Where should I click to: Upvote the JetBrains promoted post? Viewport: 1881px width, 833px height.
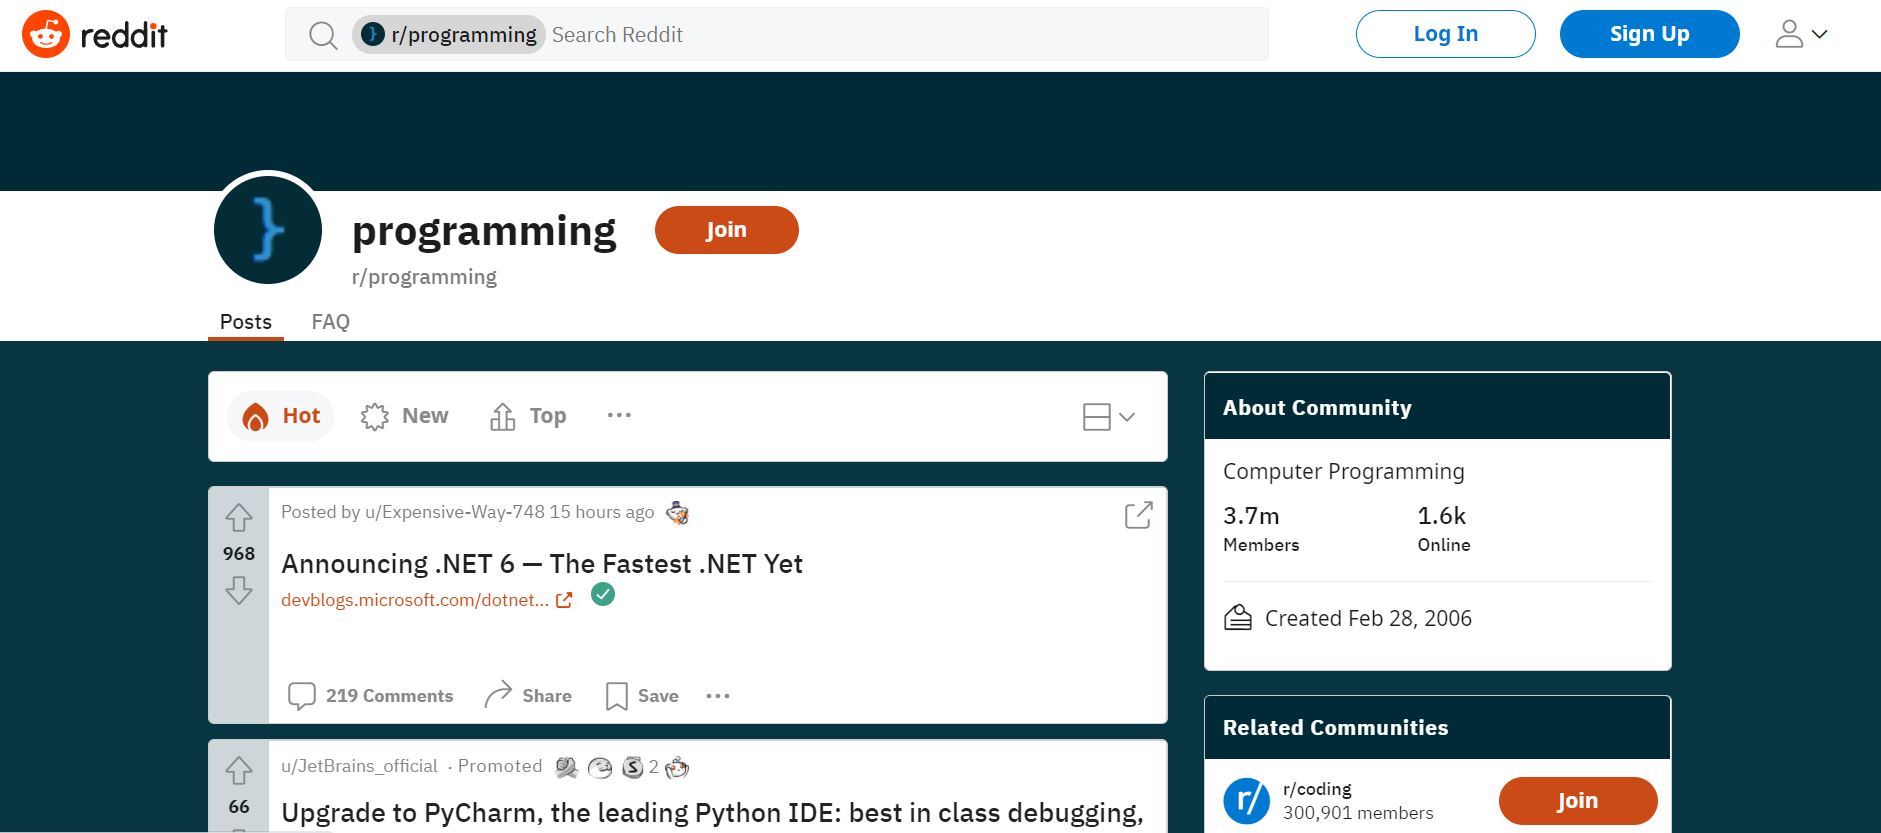pyautogui.click(x=239, y=771)
